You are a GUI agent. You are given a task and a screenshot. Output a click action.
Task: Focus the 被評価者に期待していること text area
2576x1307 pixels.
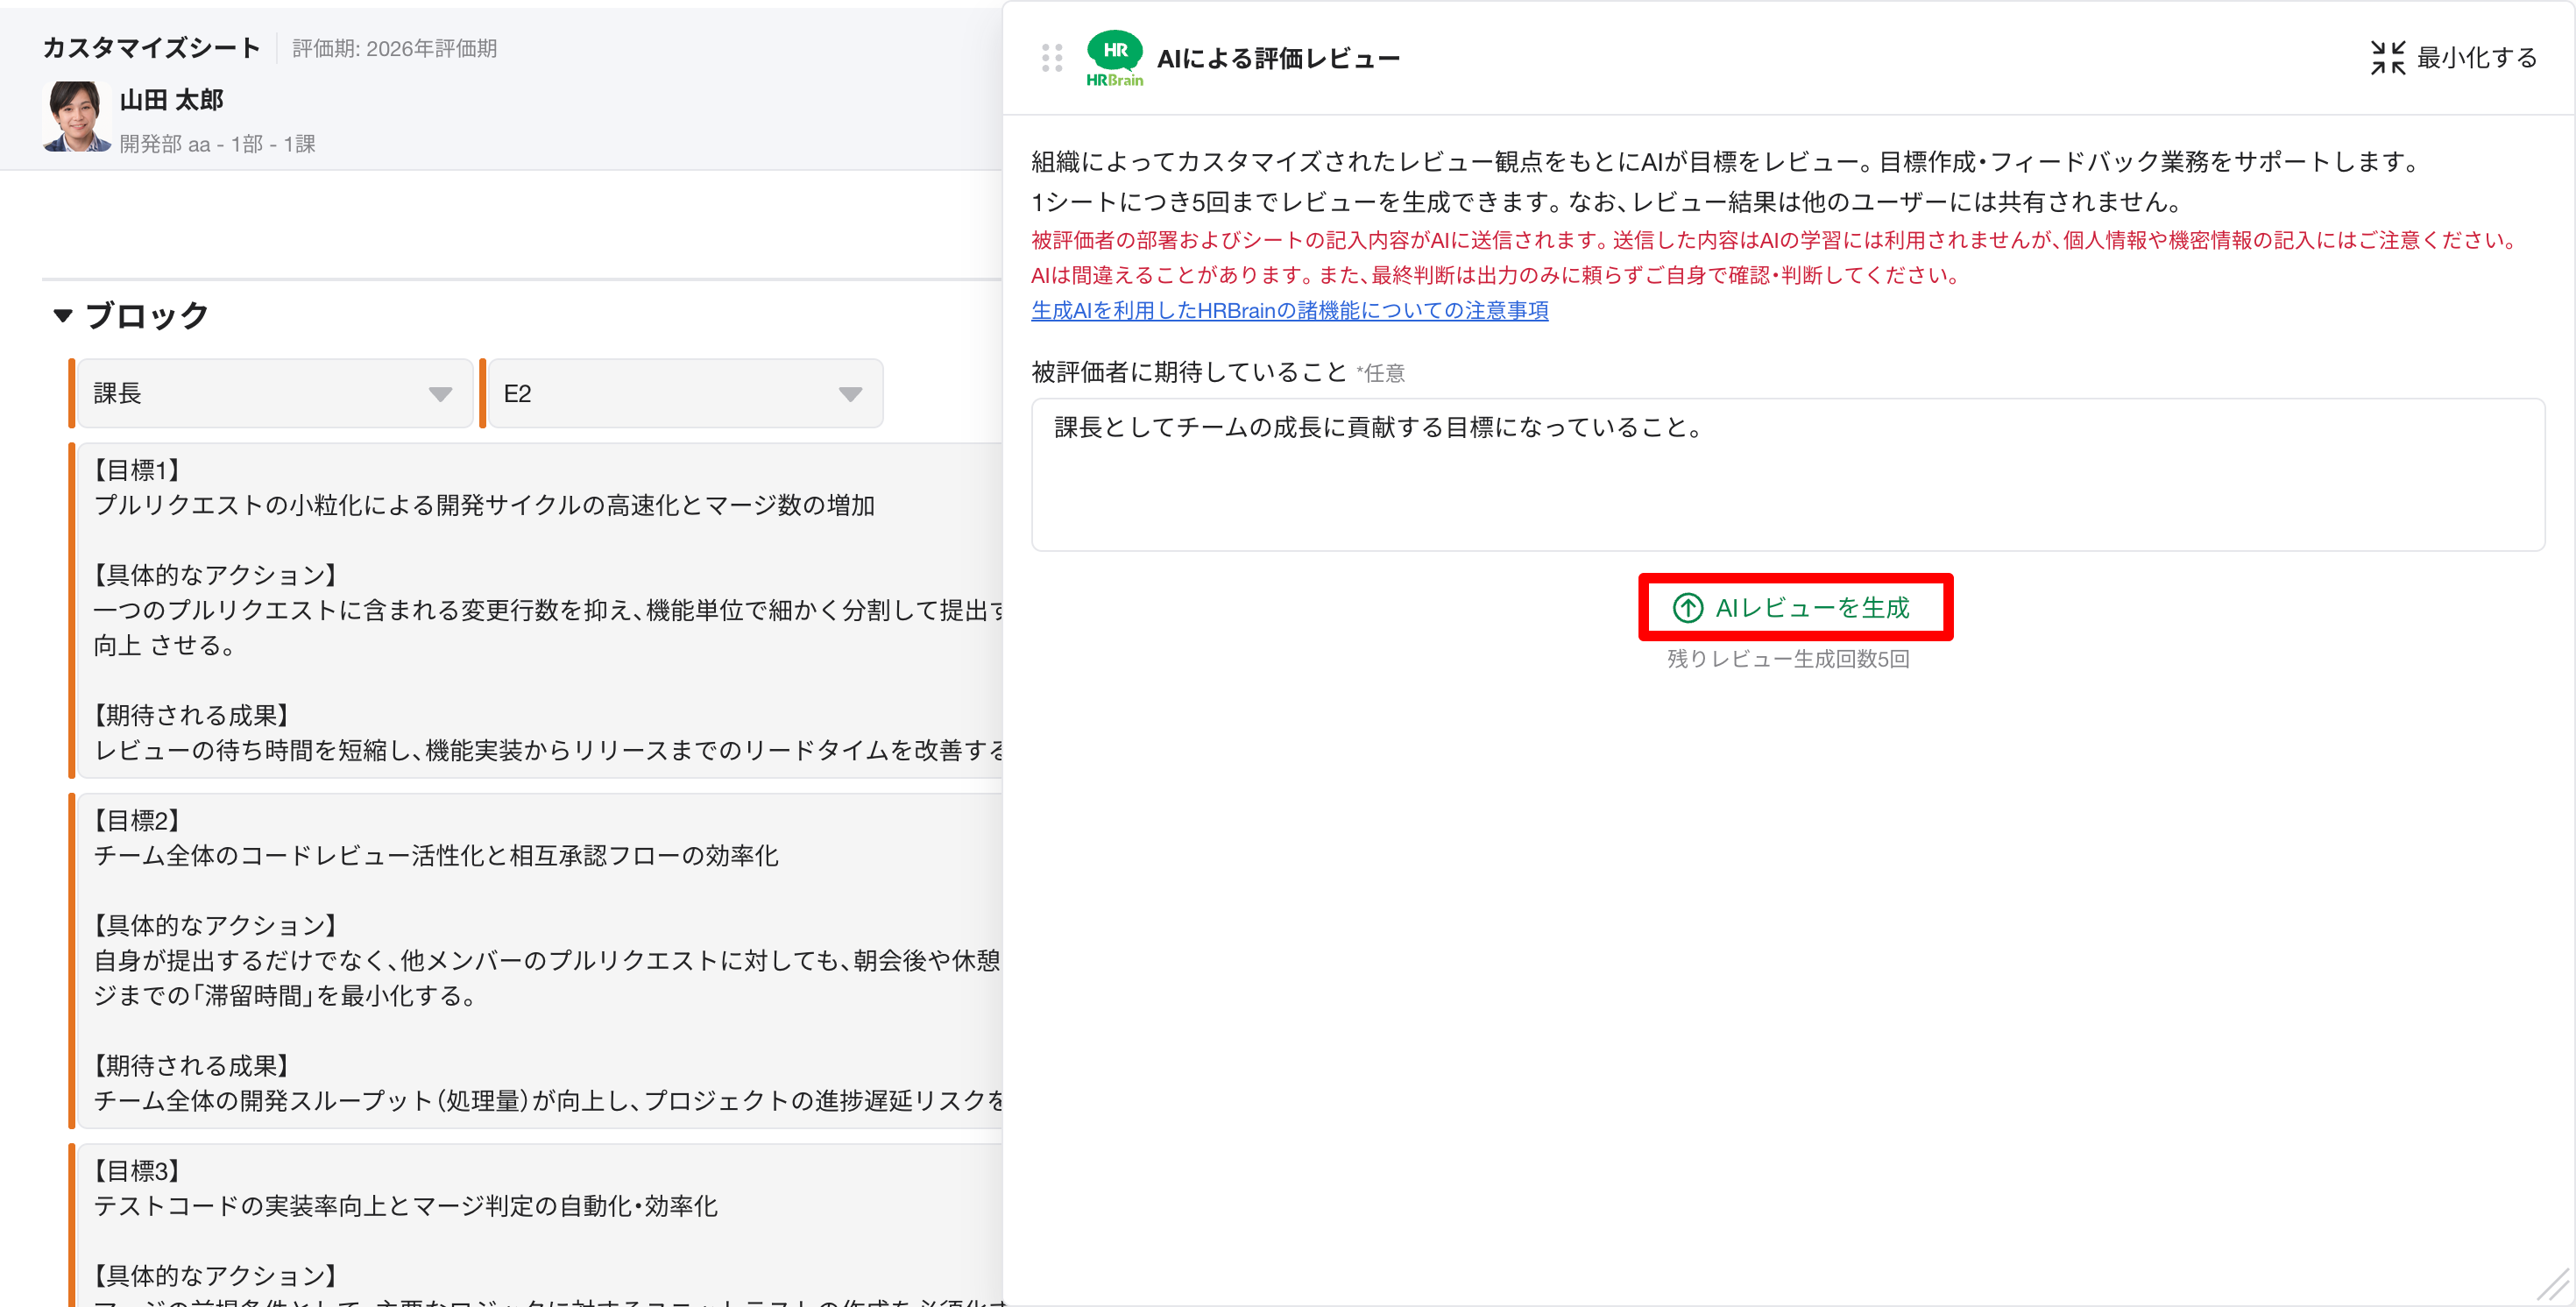(x=1787, y=475)
